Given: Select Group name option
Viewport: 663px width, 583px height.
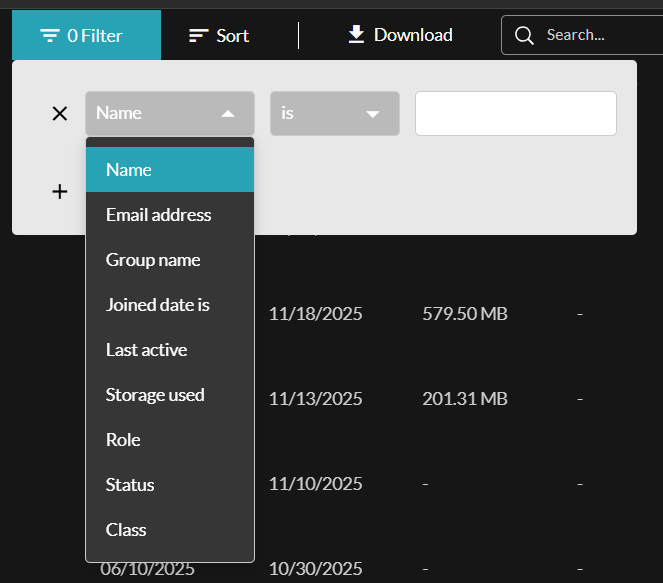Looking at the screenshot, I should click(170, 260).
